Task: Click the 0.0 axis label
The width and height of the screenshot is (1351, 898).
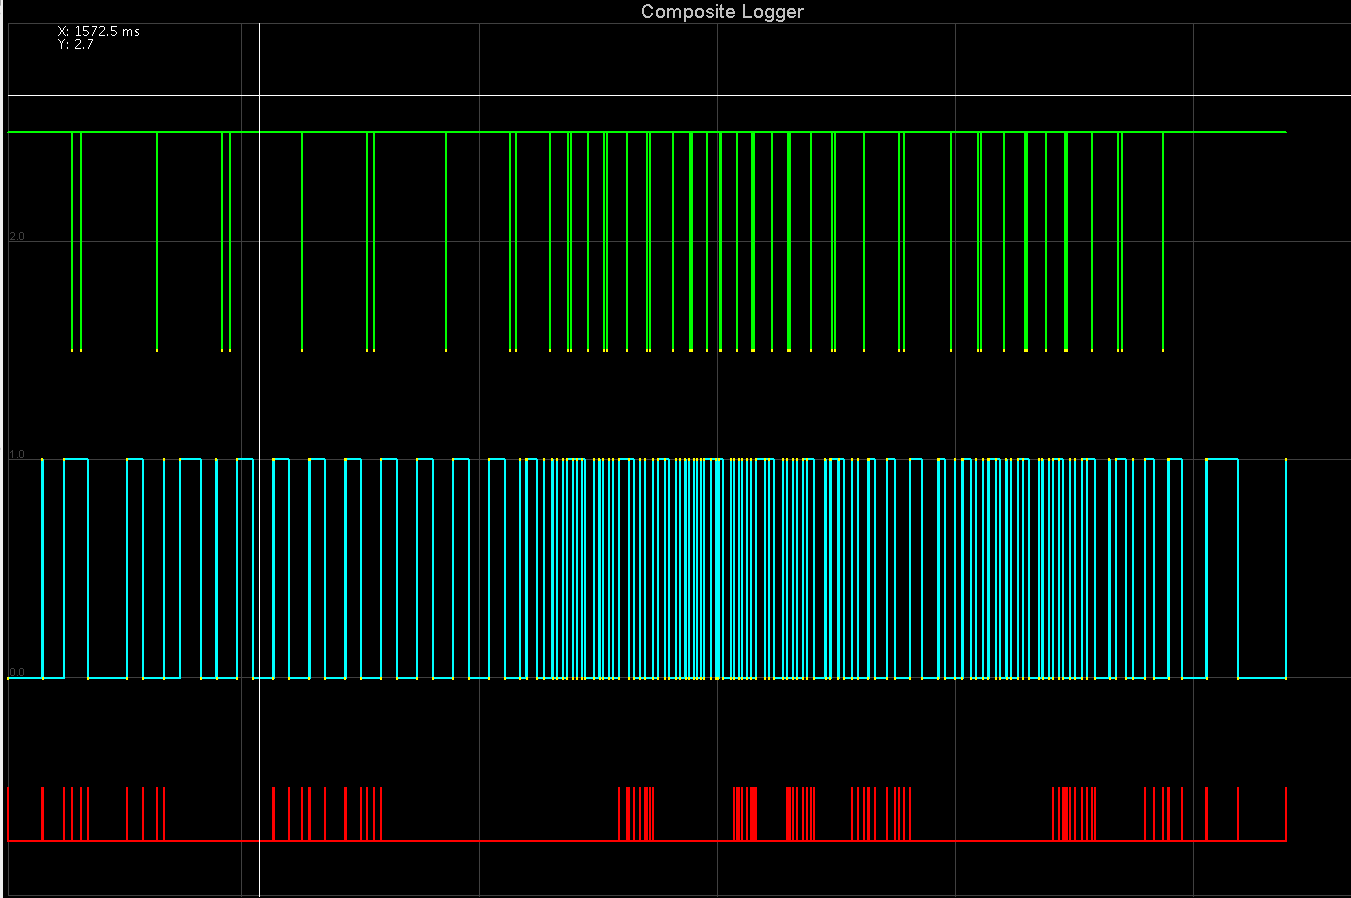Action: (18, 672)
